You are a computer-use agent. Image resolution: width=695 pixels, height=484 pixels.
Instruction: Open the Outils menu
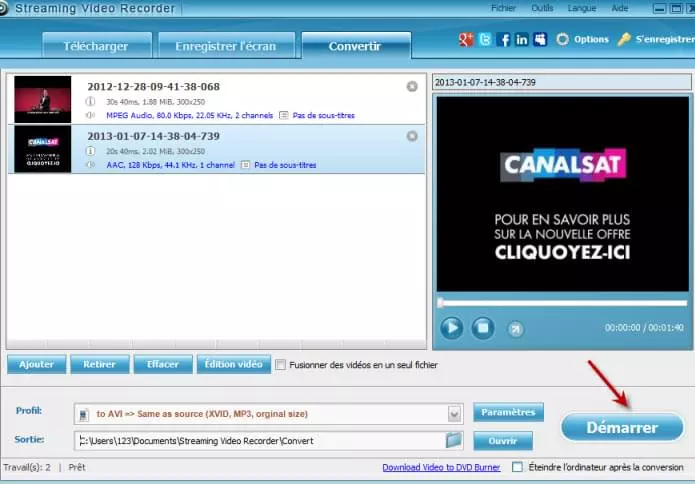coord(542,8)
